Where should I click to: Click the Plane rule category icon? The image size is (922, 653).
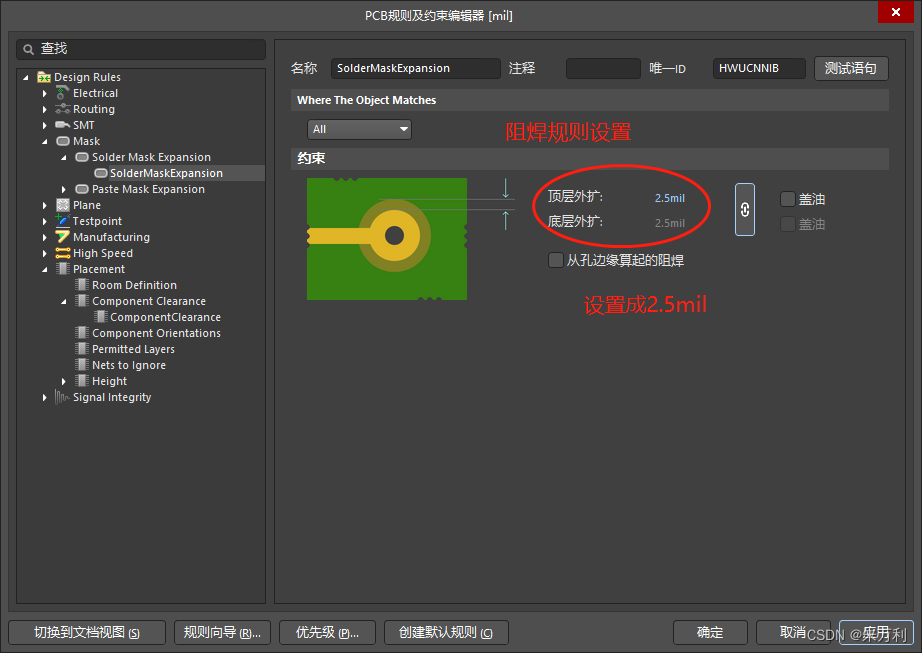[63, 205]
